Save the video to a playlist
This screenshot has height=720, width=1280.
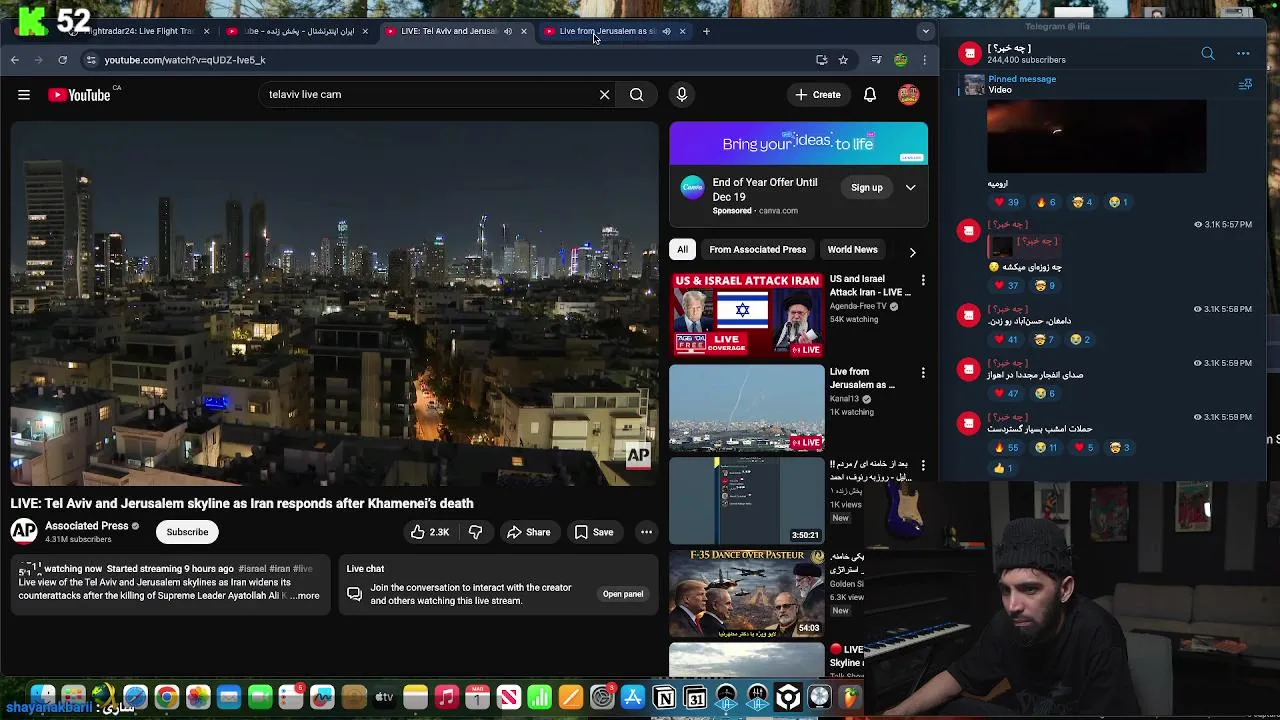(x=593, y=532)
